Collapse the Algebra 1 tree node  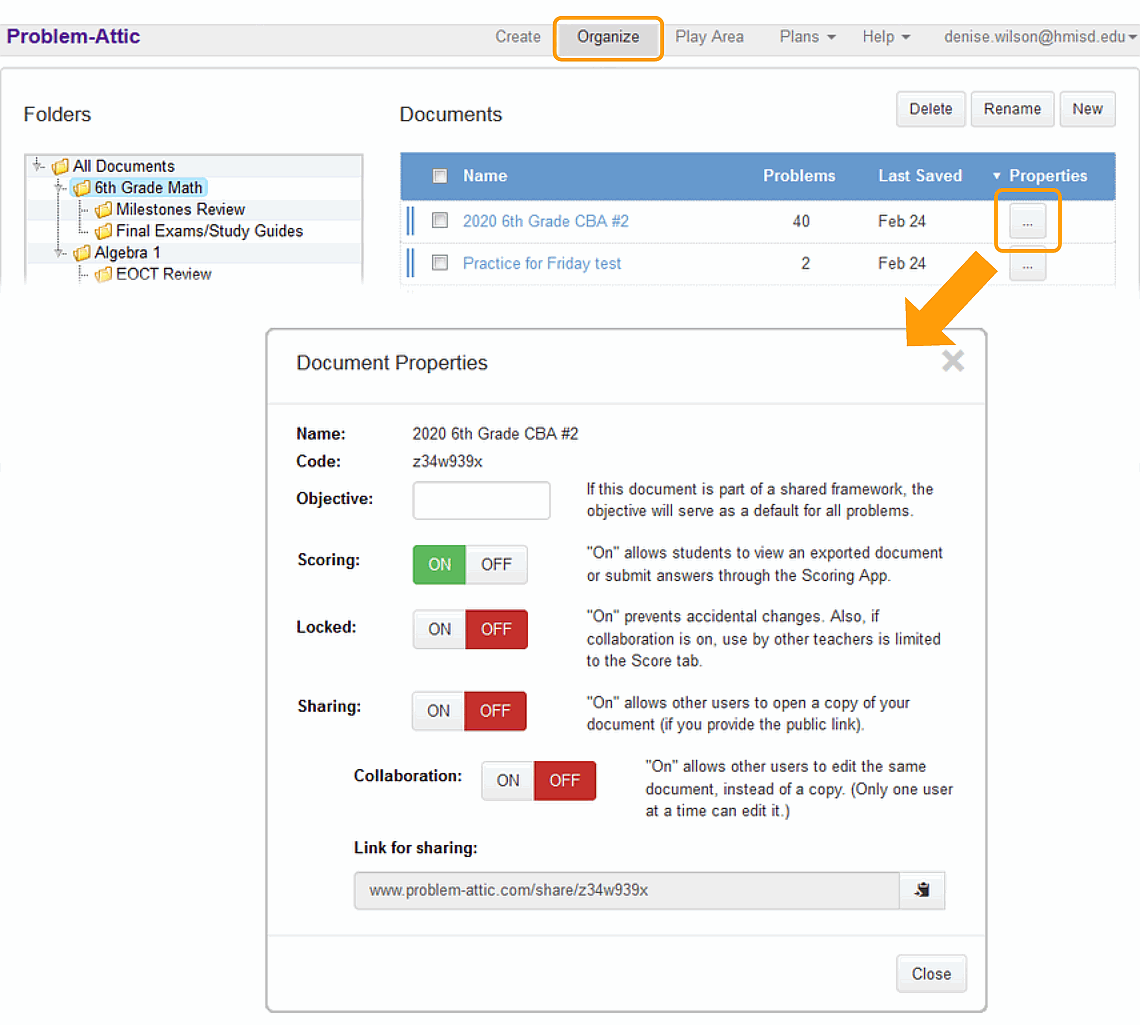coord(60,252)
